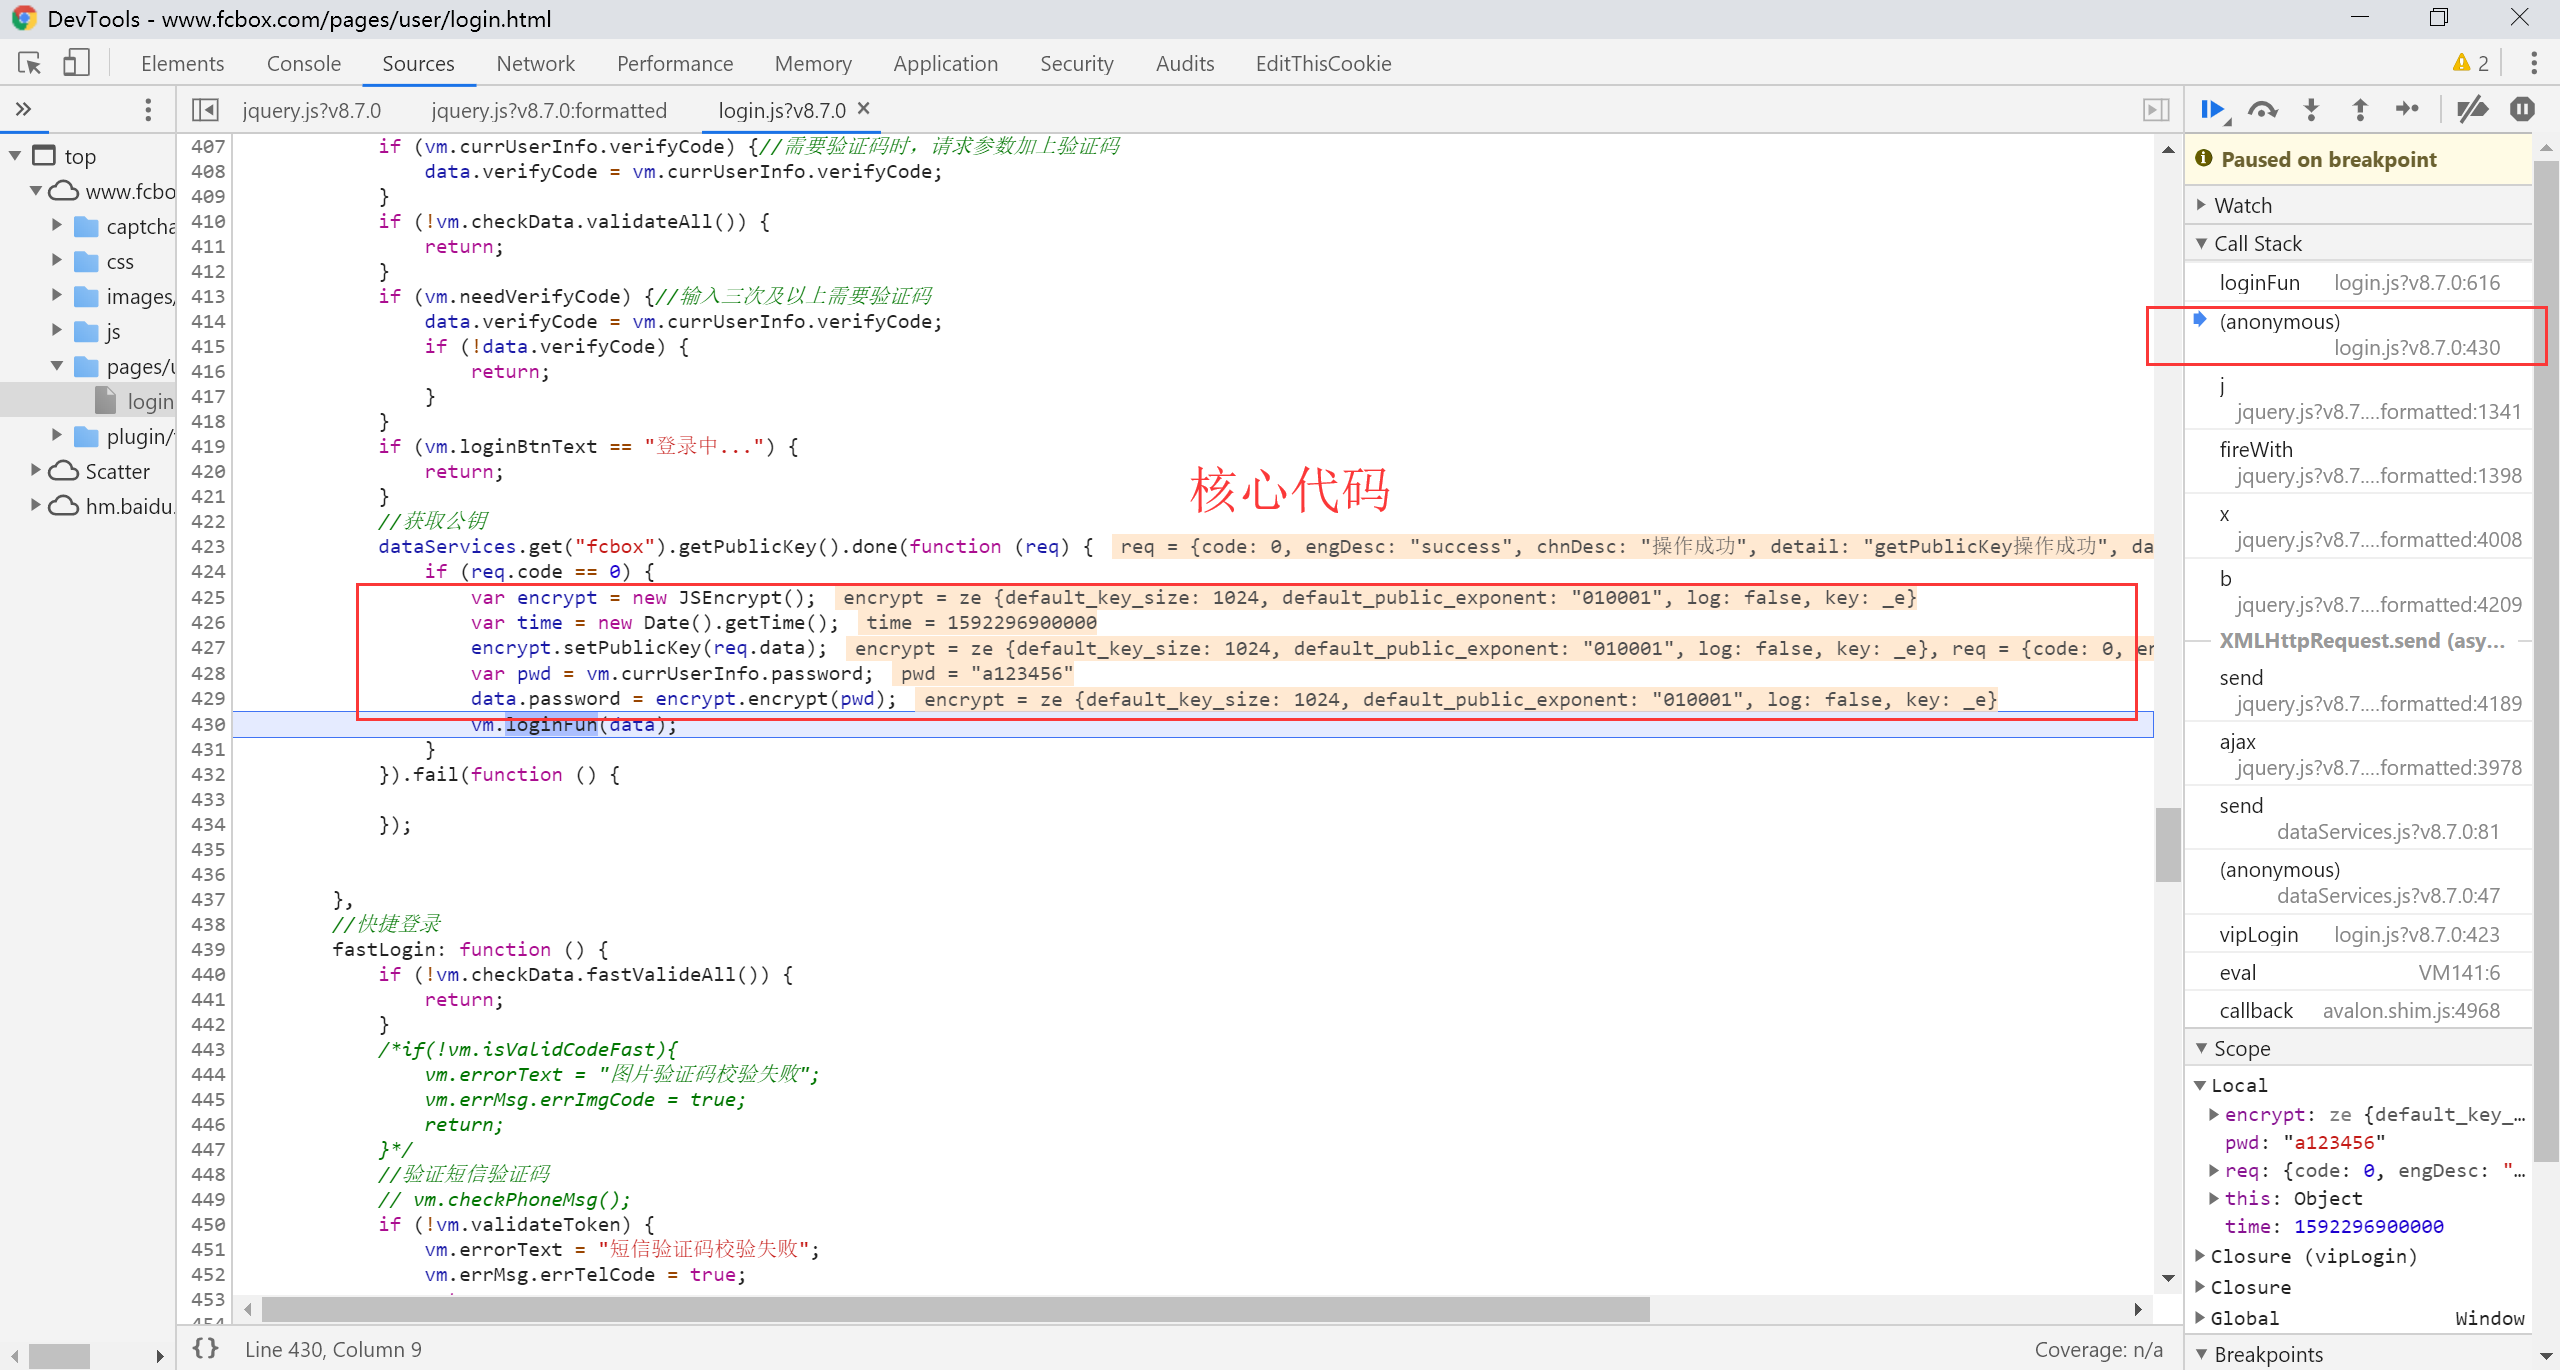Select loginFun call stack frame
Image resolution: width=2560 pixels, height=1370 pixels.
(2259, 283)
